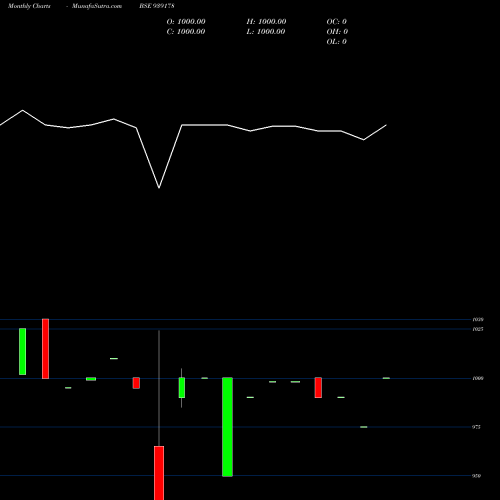Screen dimensions: 500x500
Task: Click the 'MunafaSutra.com' site label
Action: point(97,6)
